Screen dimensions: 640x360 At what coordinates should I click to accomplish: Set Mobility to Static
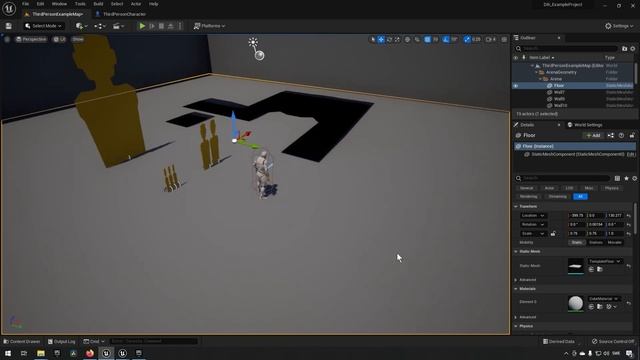576,242
